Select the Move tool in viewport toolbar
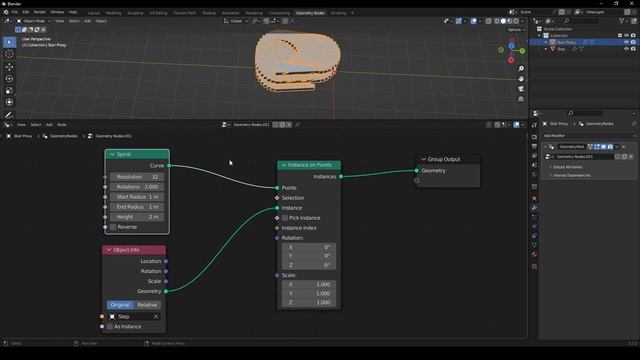 pos(9,67)
